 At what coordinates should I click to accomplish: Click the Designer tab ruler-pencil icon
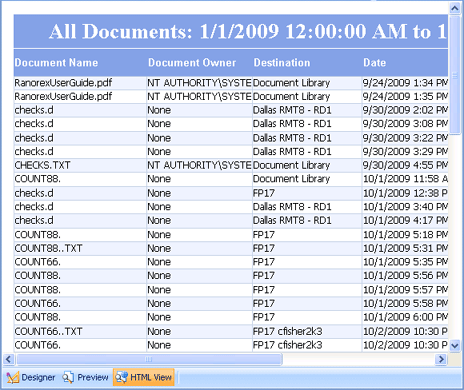(x=13, y=377)
